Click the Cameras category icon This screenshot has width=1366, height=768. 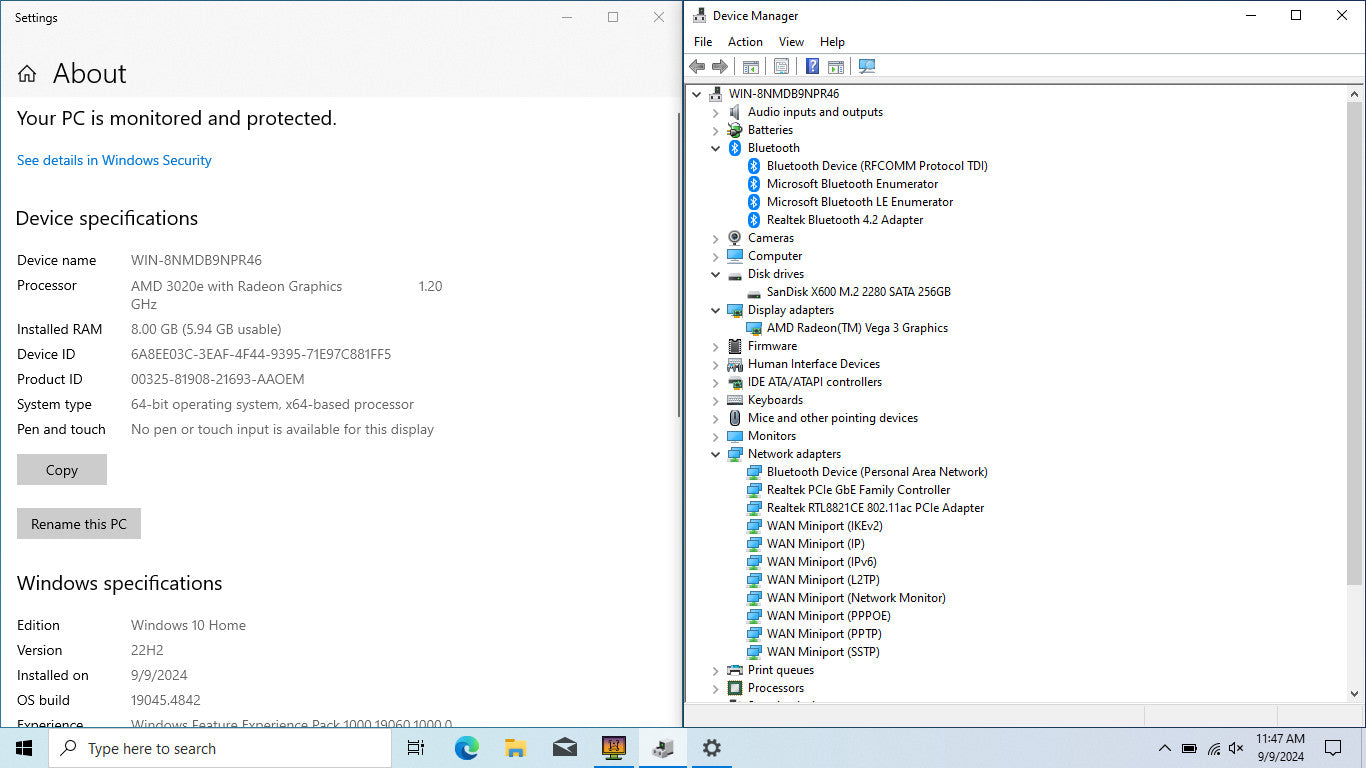(x=735, y=238)
